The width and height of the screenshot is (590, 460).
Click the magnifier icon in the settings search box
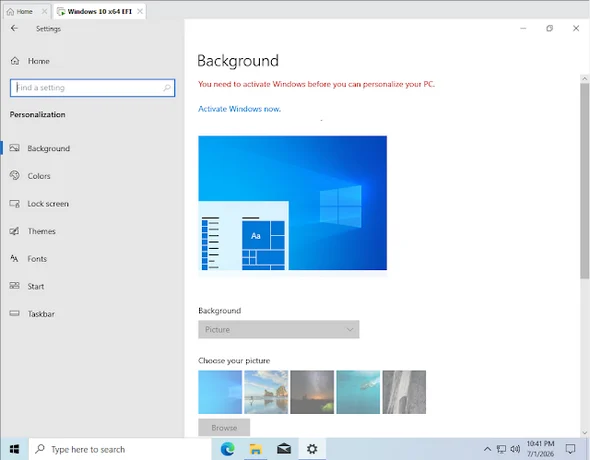[167, 88]
